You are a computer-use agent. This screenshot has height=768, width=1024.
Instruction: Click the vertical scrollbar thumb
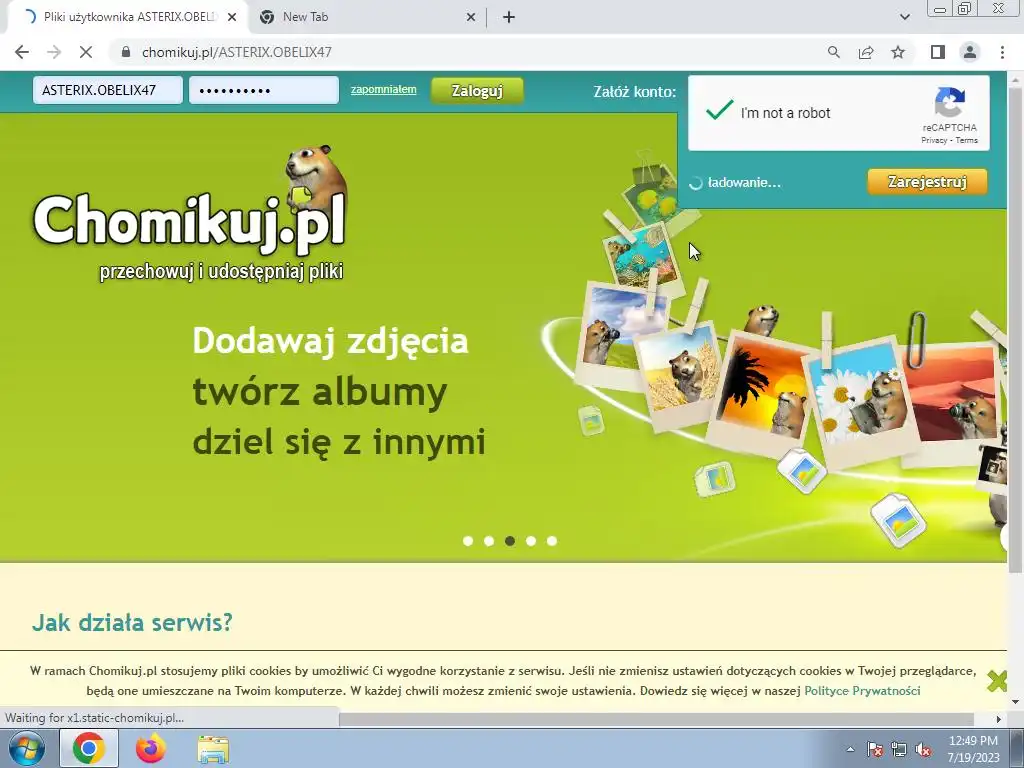tap(1016, 330)
